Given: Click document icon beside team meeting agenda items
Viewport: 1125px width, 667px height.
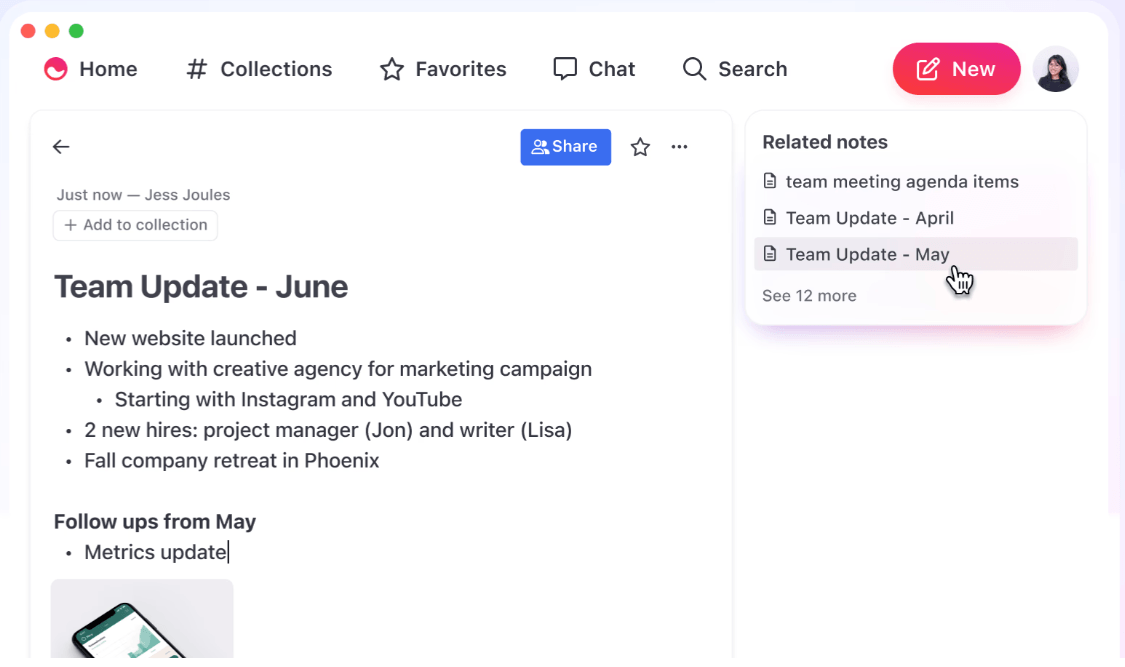Looking at the screenshot, I should click(x=770, y=181).
